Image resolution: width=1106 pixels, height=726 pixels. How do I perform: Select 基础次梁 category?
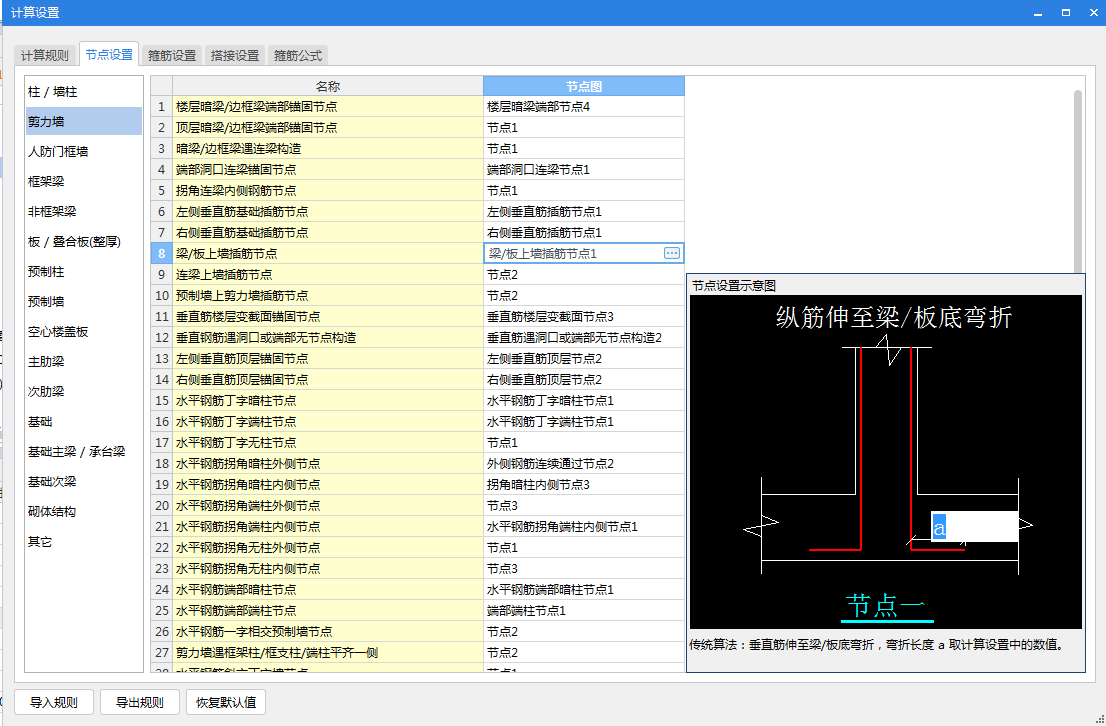[x=83, y=482]
